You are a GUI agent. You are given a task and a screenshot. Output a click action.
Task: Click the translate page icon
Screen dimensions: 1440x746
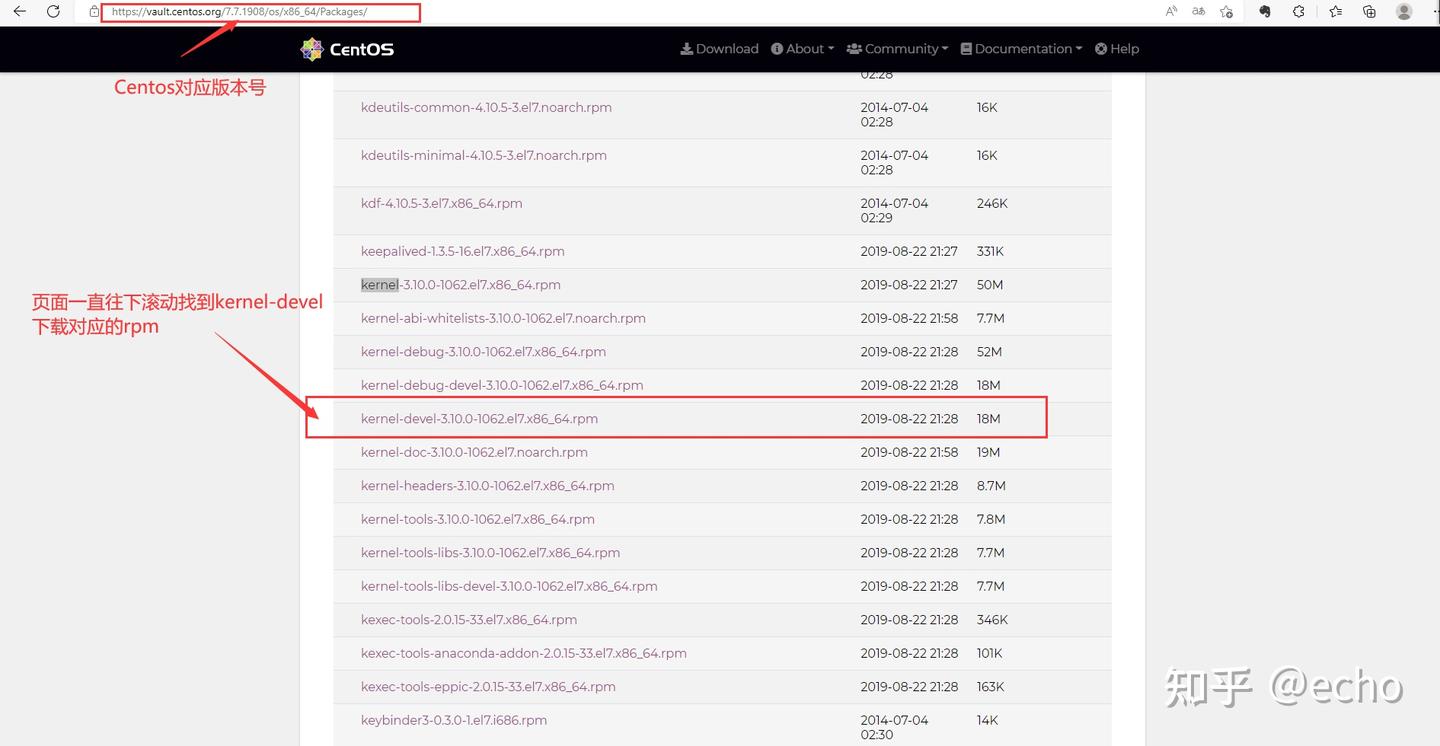(1198, 12)
